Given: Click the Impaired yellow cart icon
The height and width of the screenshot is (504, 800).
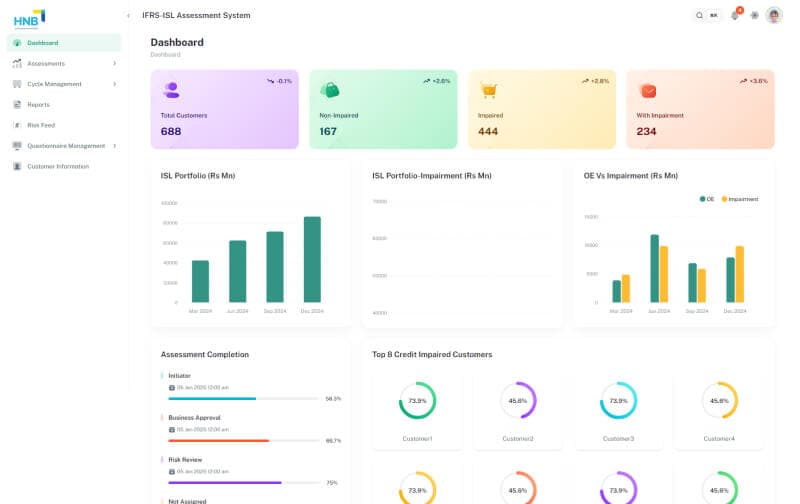Looking at the screenshot, I should [x=489, y=90].
